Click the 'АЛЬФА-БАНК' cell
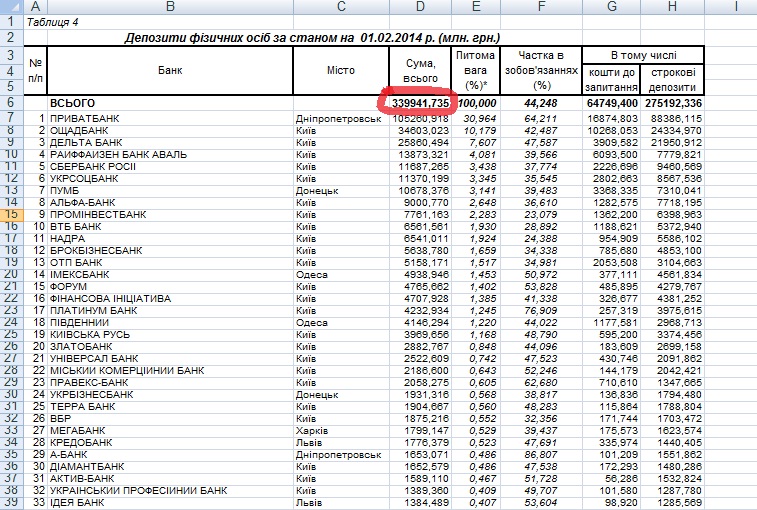757x510 pixels. (170, 202)
